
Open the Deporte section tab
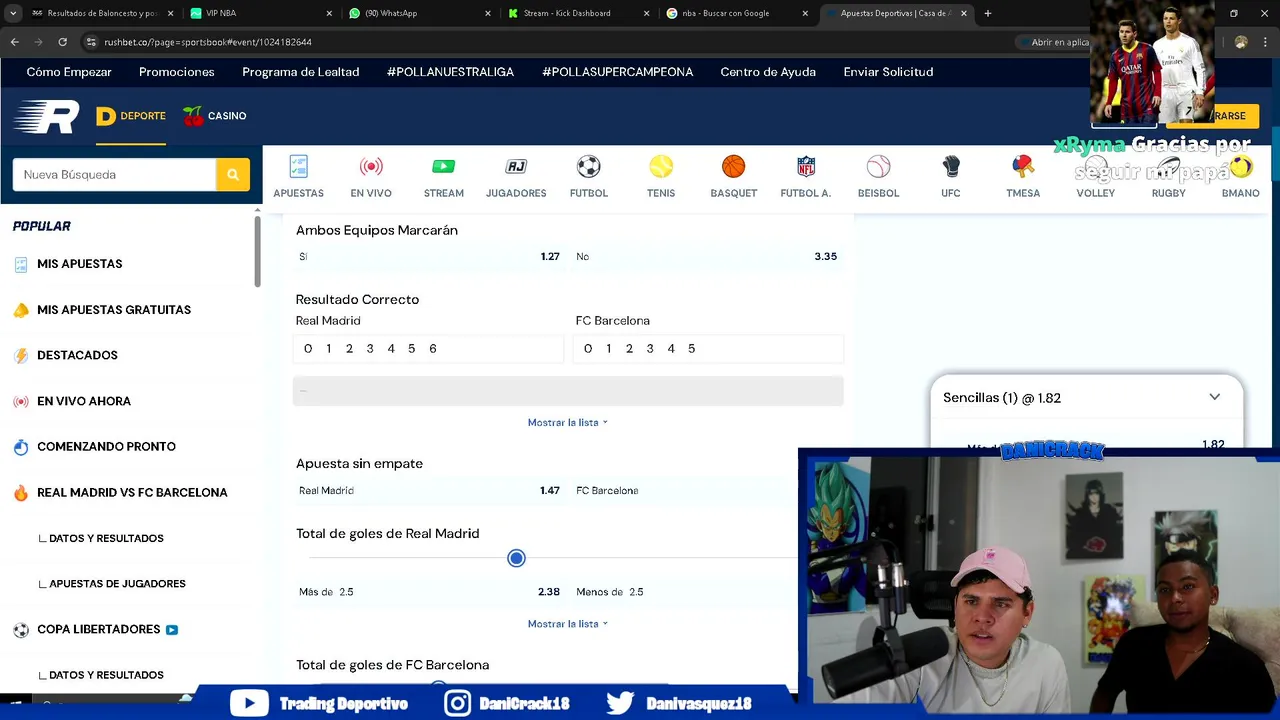131,116
